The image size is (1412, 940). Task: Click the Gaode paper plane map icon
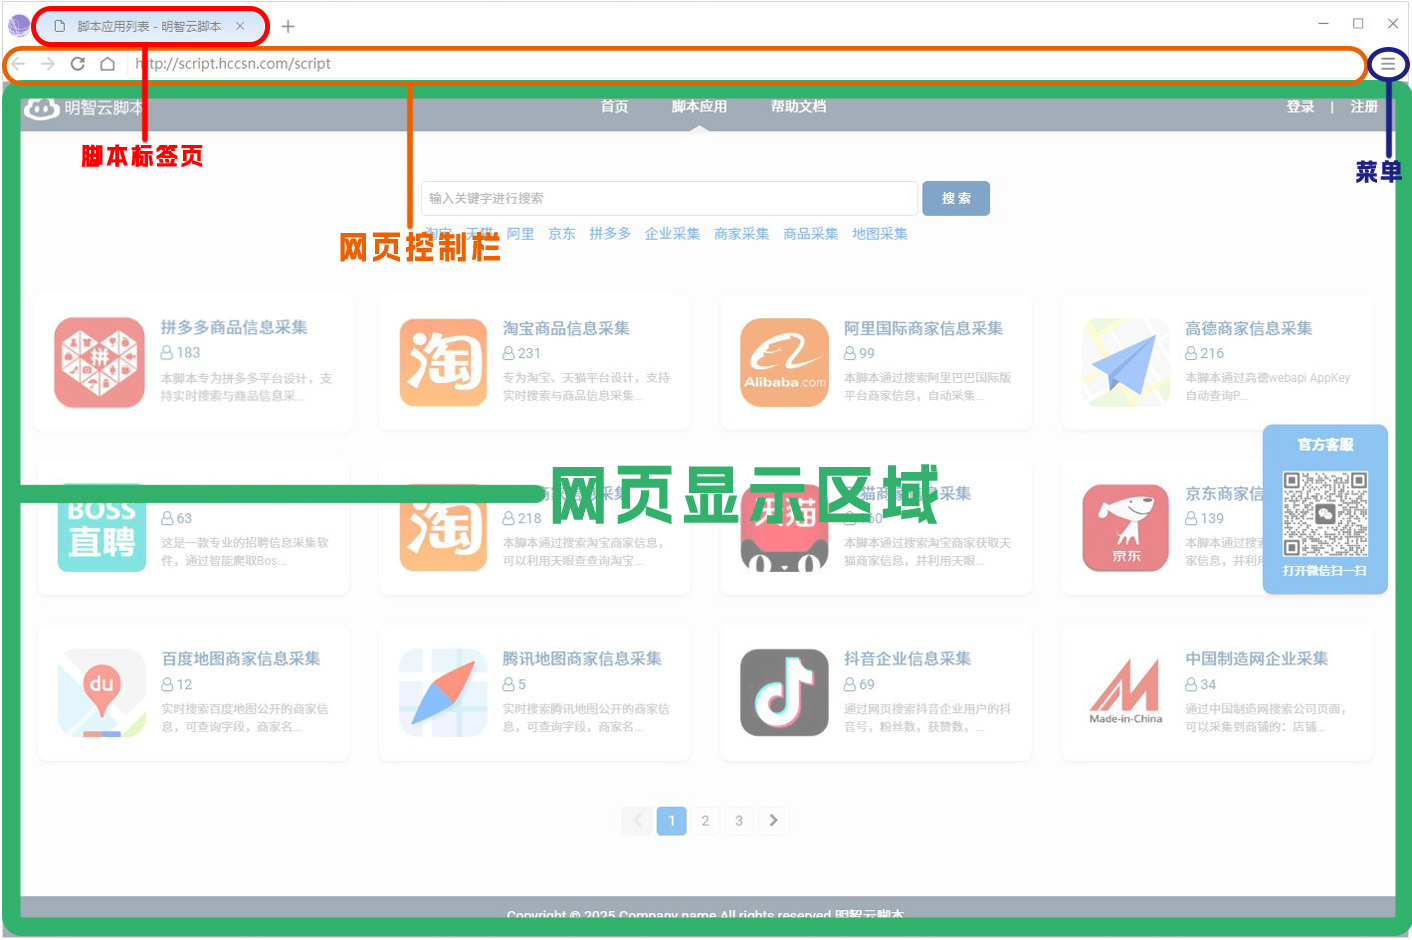[1126, 362]
